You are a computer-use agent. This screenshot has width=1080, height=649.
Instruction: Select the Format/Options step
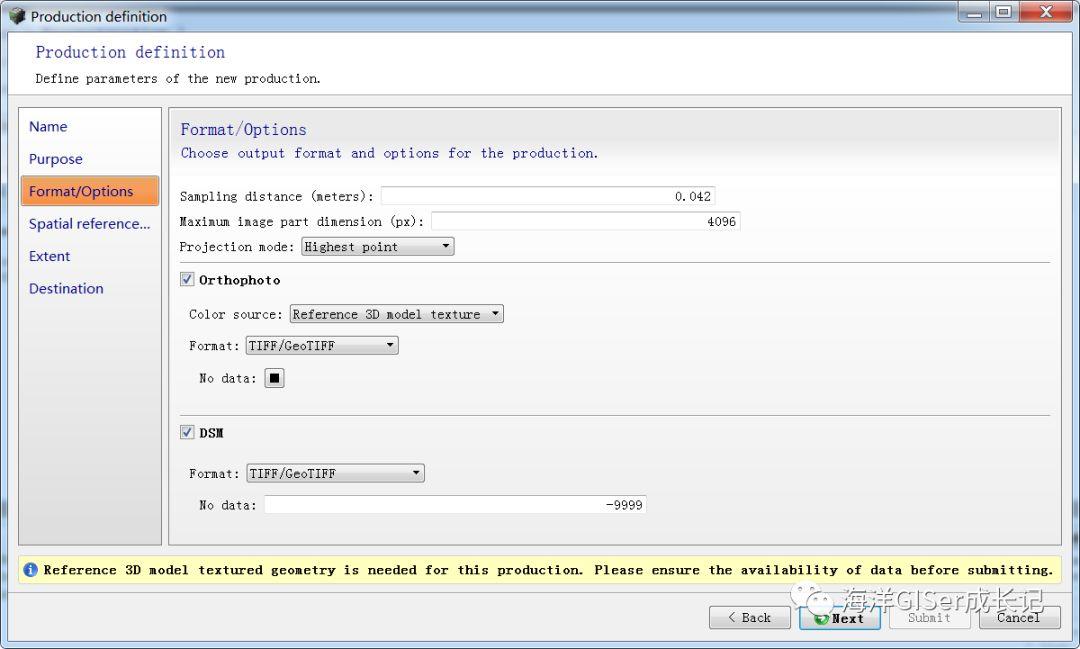pyautogui.click(x=90, y=191)
